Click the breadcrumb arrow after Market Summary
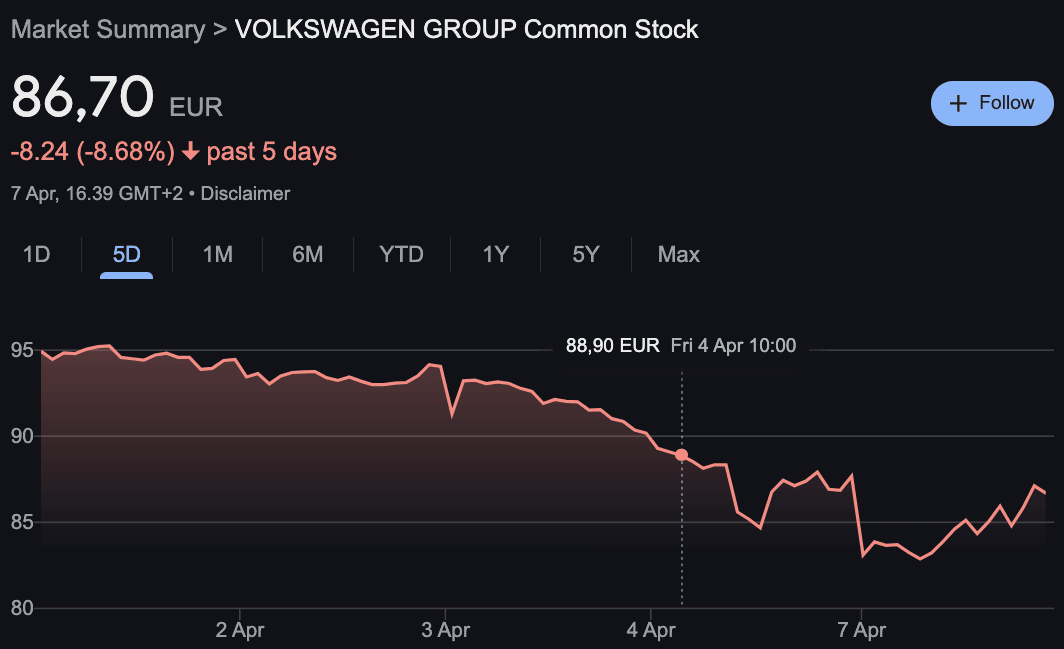Viewport: 1064px width, 649px height. pos(218,29)
